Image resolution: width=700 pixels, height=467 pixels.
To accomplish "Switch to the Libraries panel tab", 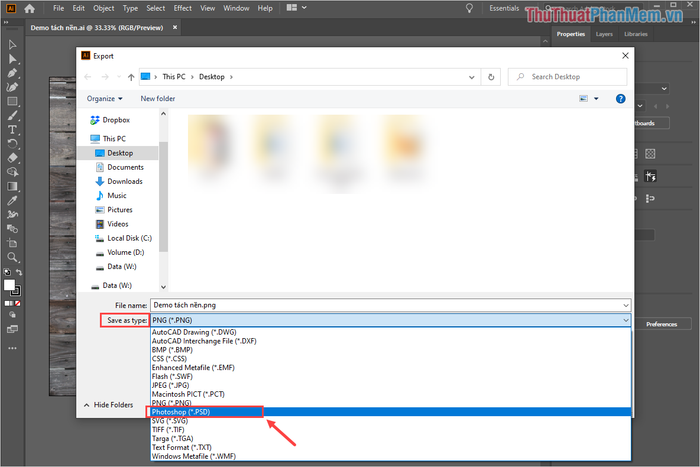I will (636, 34).
